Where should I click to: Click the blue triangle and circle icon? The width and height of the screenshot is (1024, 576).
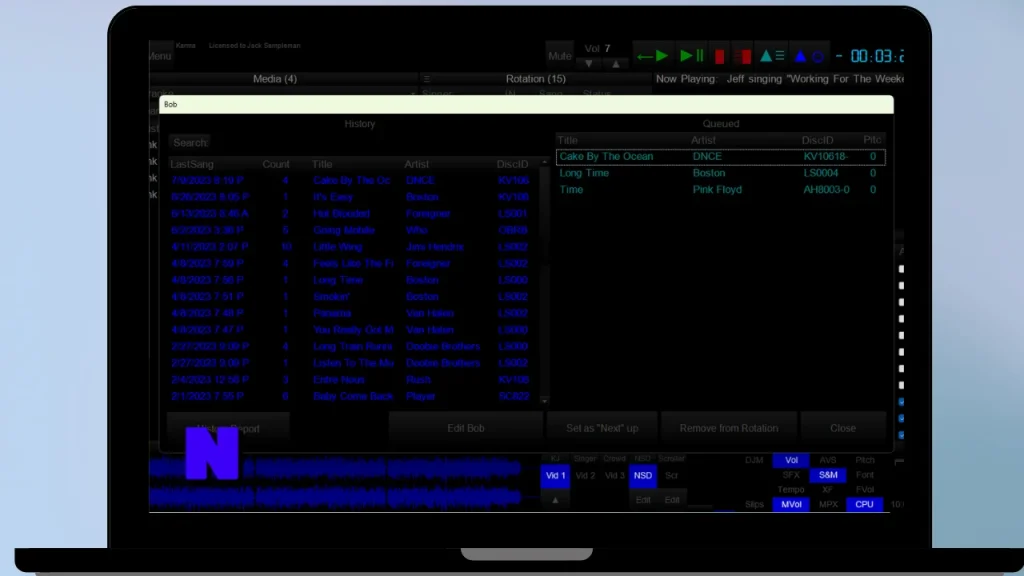[808, 57]
